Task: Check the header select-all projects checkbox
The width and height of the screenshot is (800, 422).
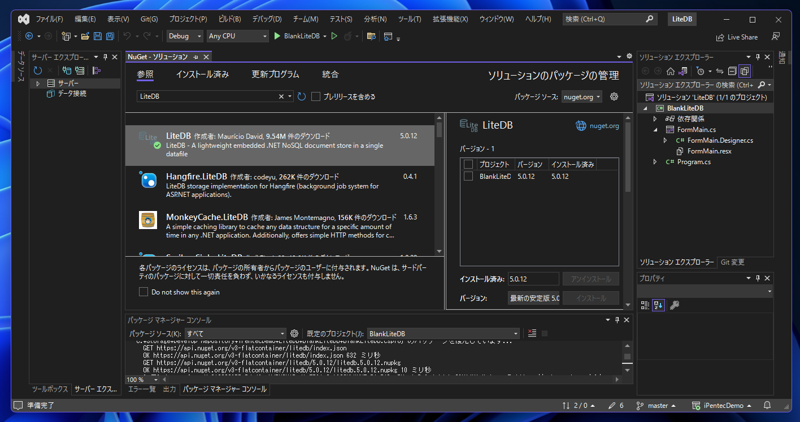Action: click(468, 164)
